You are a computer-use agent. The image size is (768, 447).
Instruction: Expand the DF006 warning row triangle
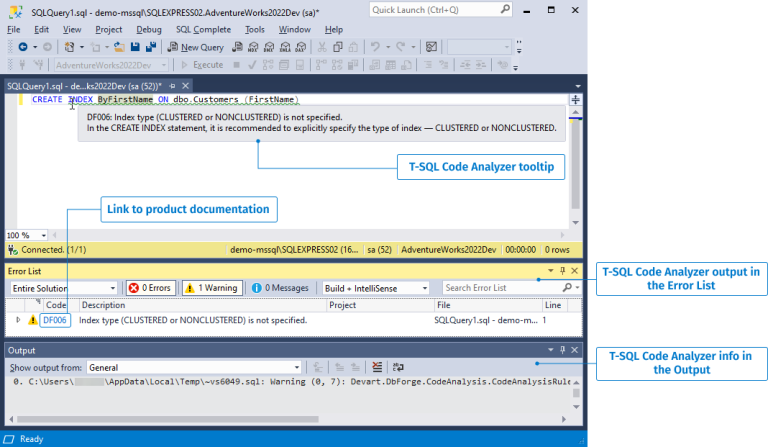coord(18,320)
